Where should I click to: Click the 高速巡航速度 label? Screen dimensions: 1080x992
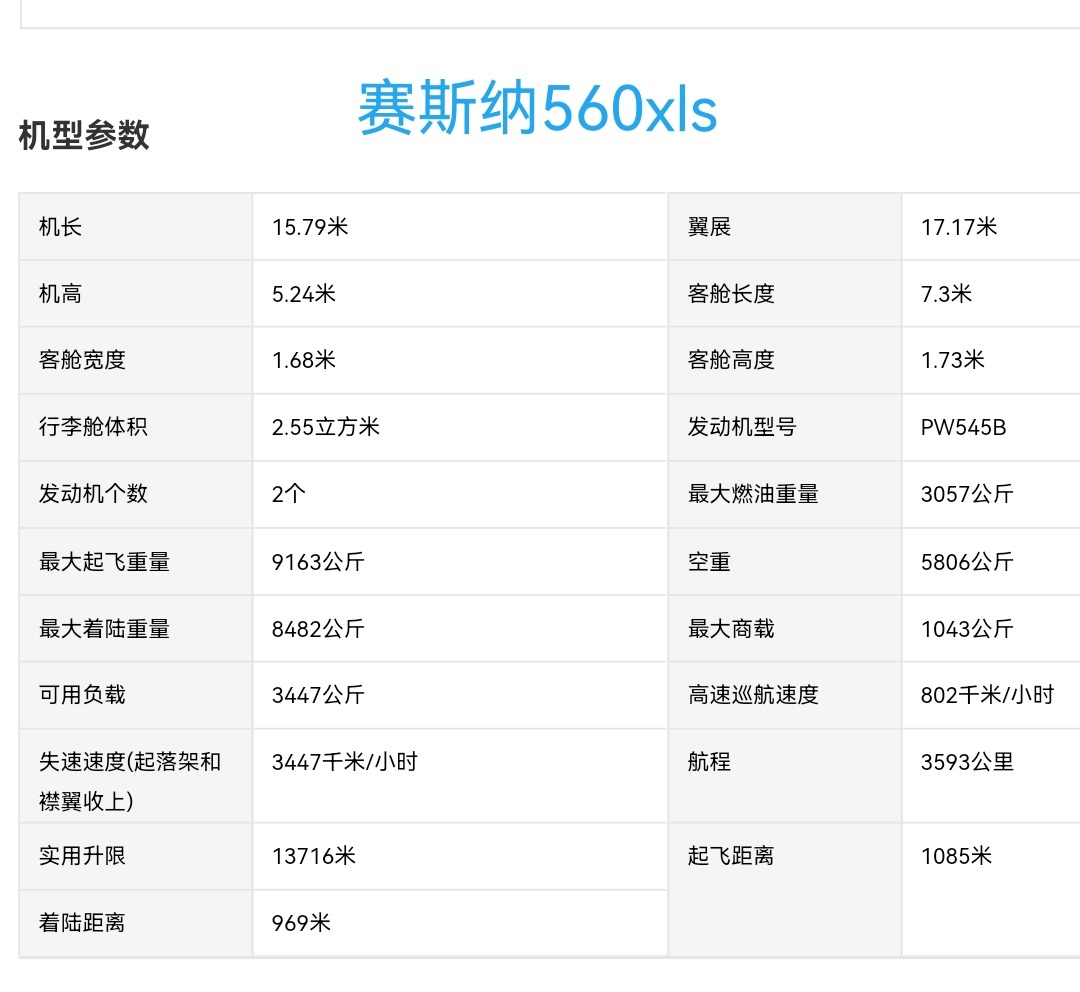click(x=754, y=695)
